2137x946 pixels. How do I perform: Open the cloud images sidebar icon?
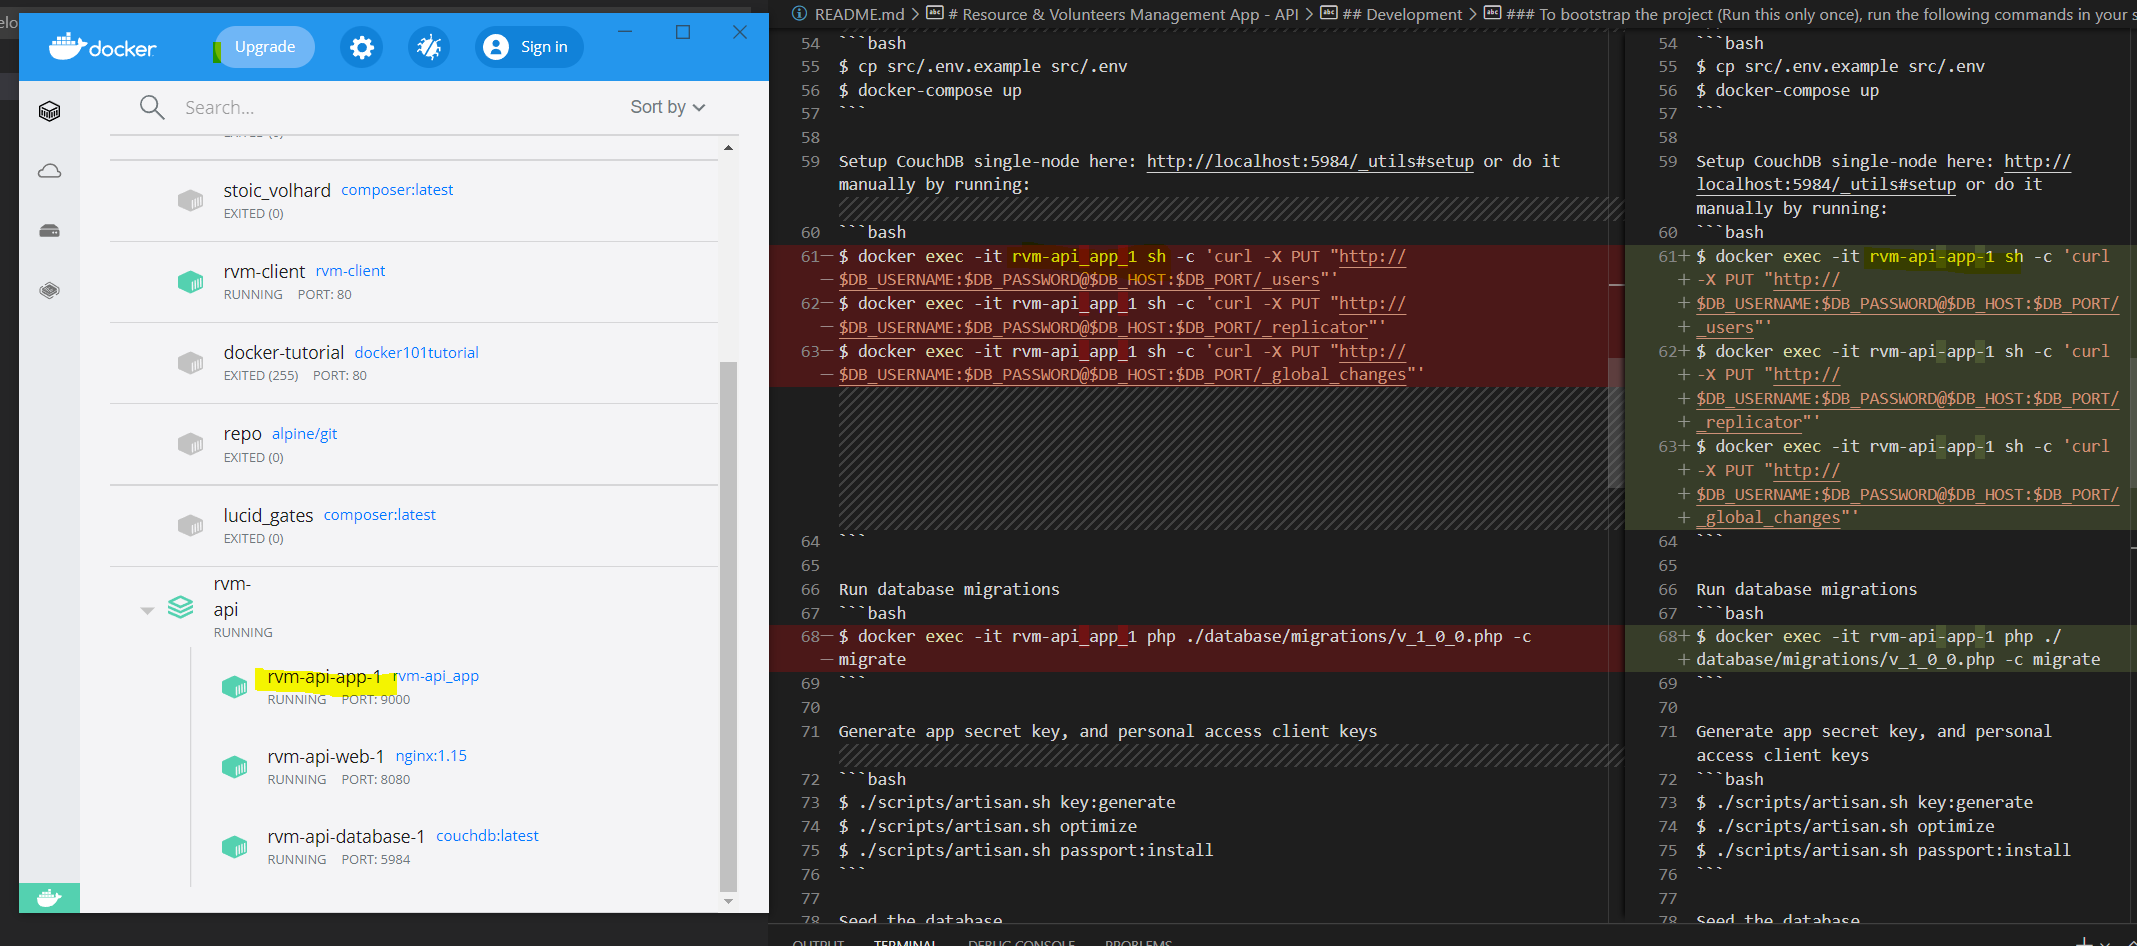(x=49, y=171)
